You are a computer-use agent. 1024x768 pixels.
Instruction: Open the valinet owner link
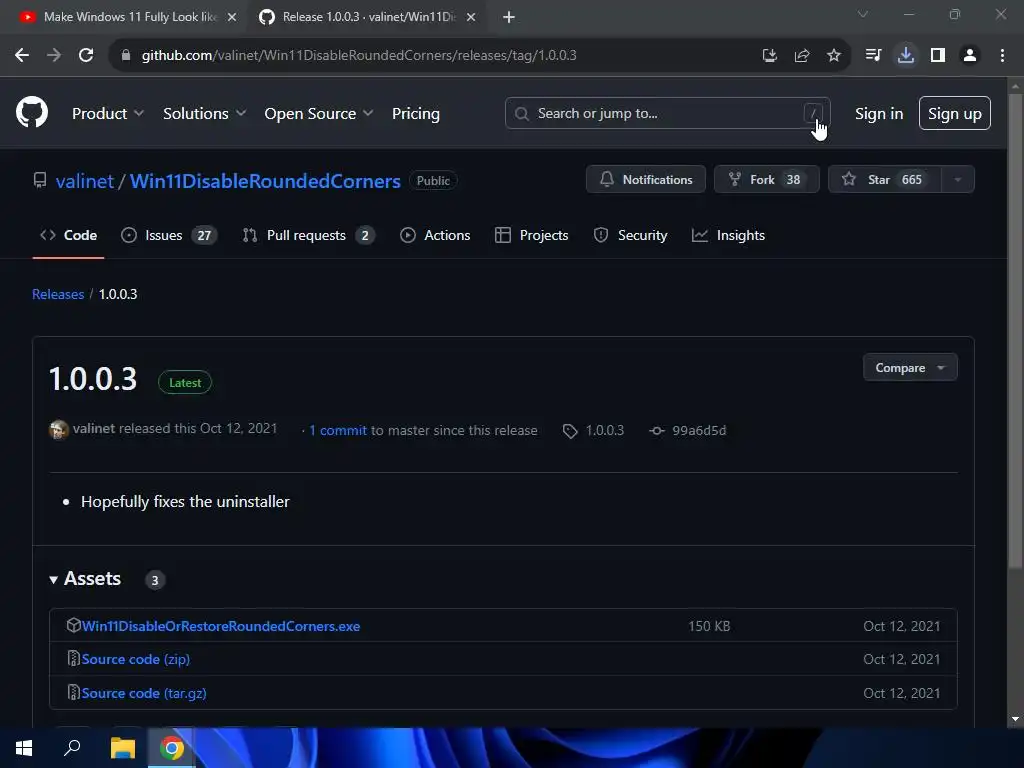[x=85, y=181]
